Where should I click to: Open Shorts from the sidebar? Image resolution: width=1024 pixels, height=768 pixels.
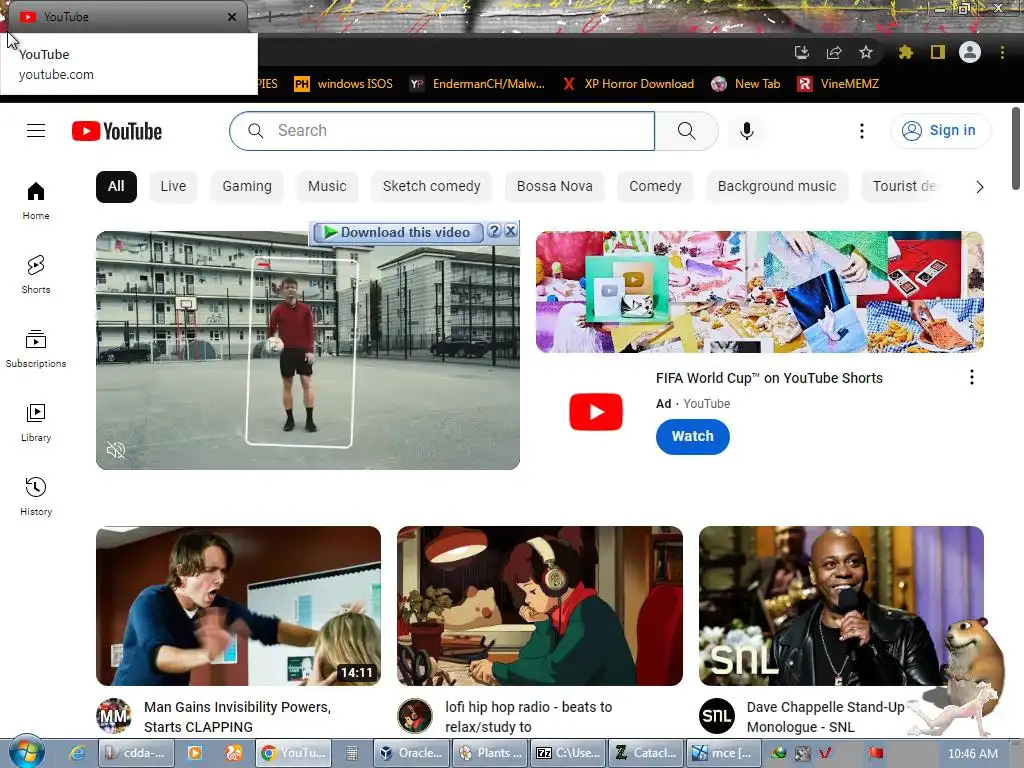36,274
